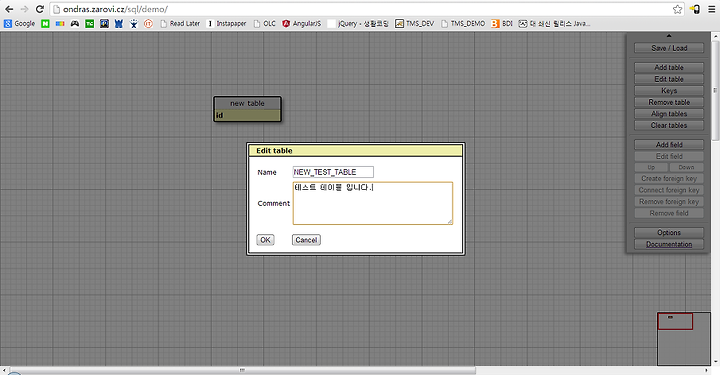Click Remove table
Viewport: 720px width, 375px height.
(x=669, y=102)
